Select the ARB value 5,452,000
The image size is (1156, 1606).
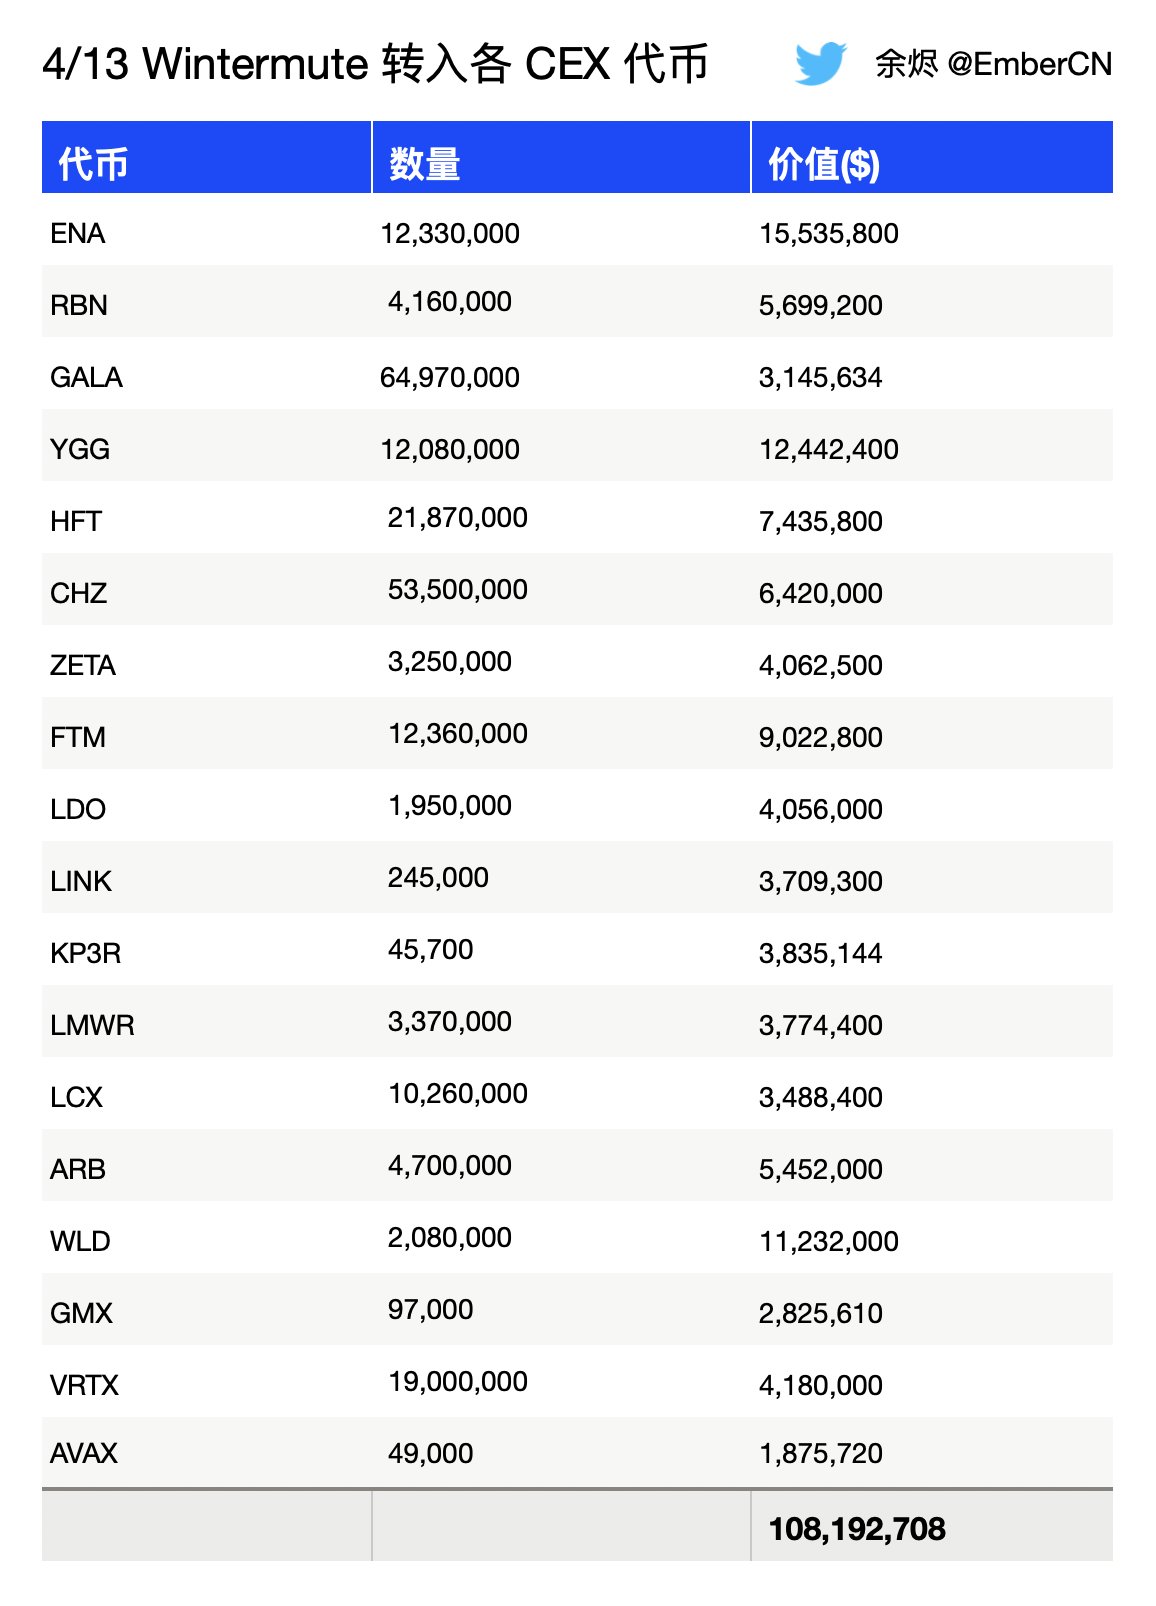coord(821,1170)
